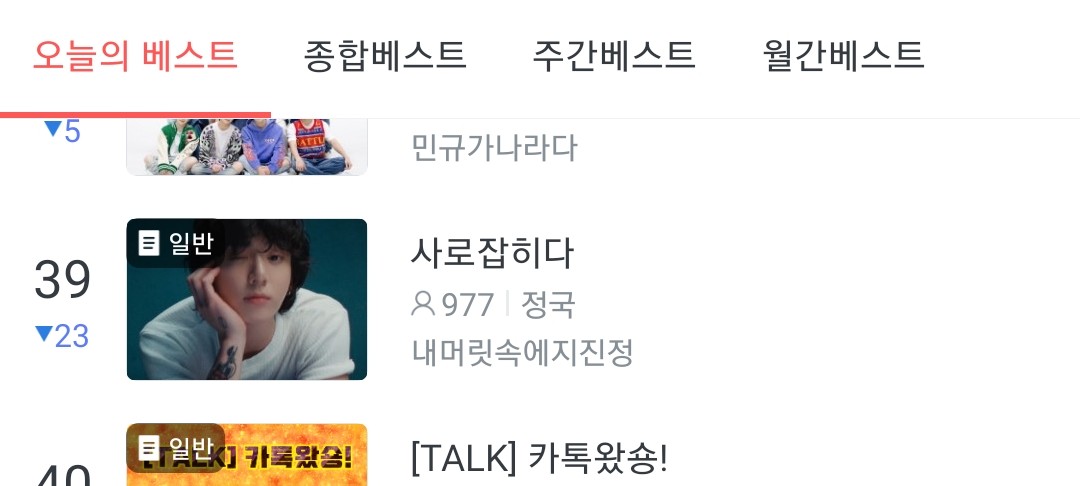
Task: Click the rank number 39
Action: [62, 280]
